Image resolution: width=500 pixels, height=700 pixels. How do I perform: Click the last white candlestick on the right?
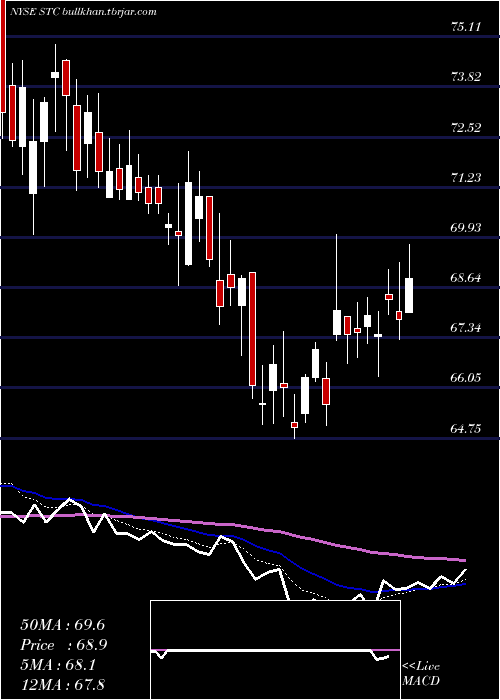(x=409, y=295)
